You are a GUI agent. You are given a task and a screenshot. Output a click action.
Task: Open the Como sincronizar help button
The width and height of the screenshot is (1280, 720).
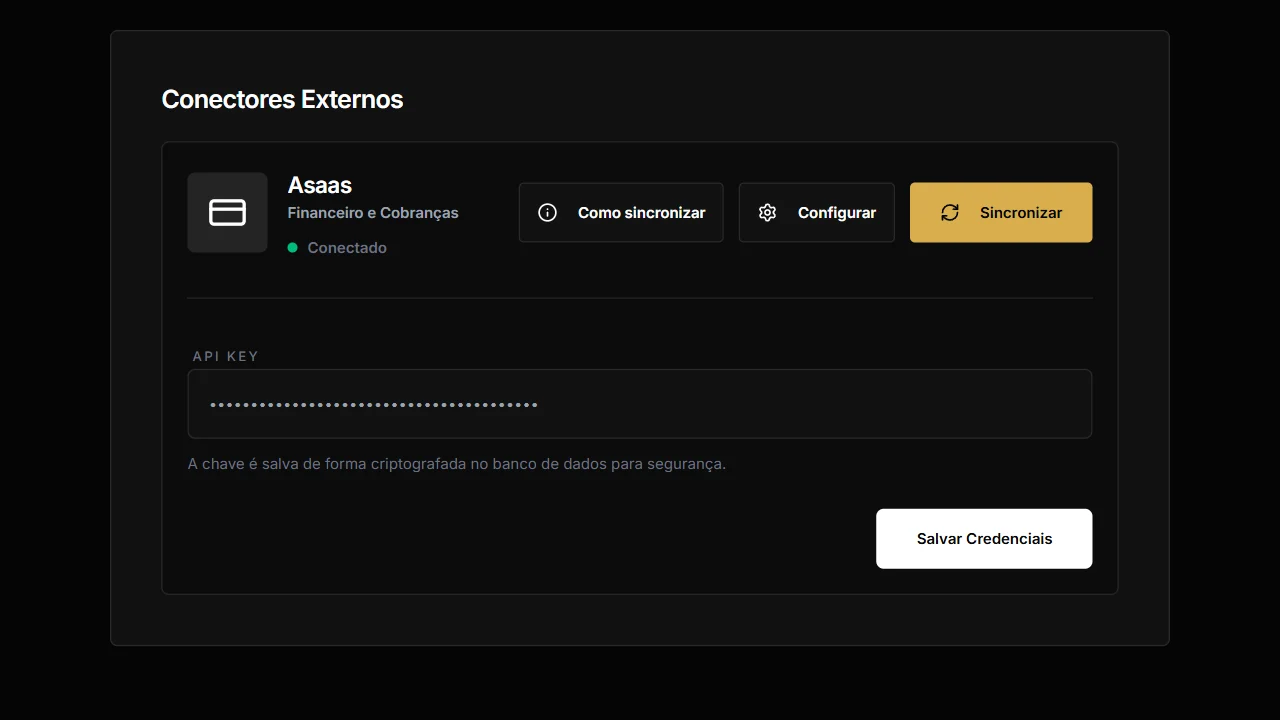click(x=621, y=212)
